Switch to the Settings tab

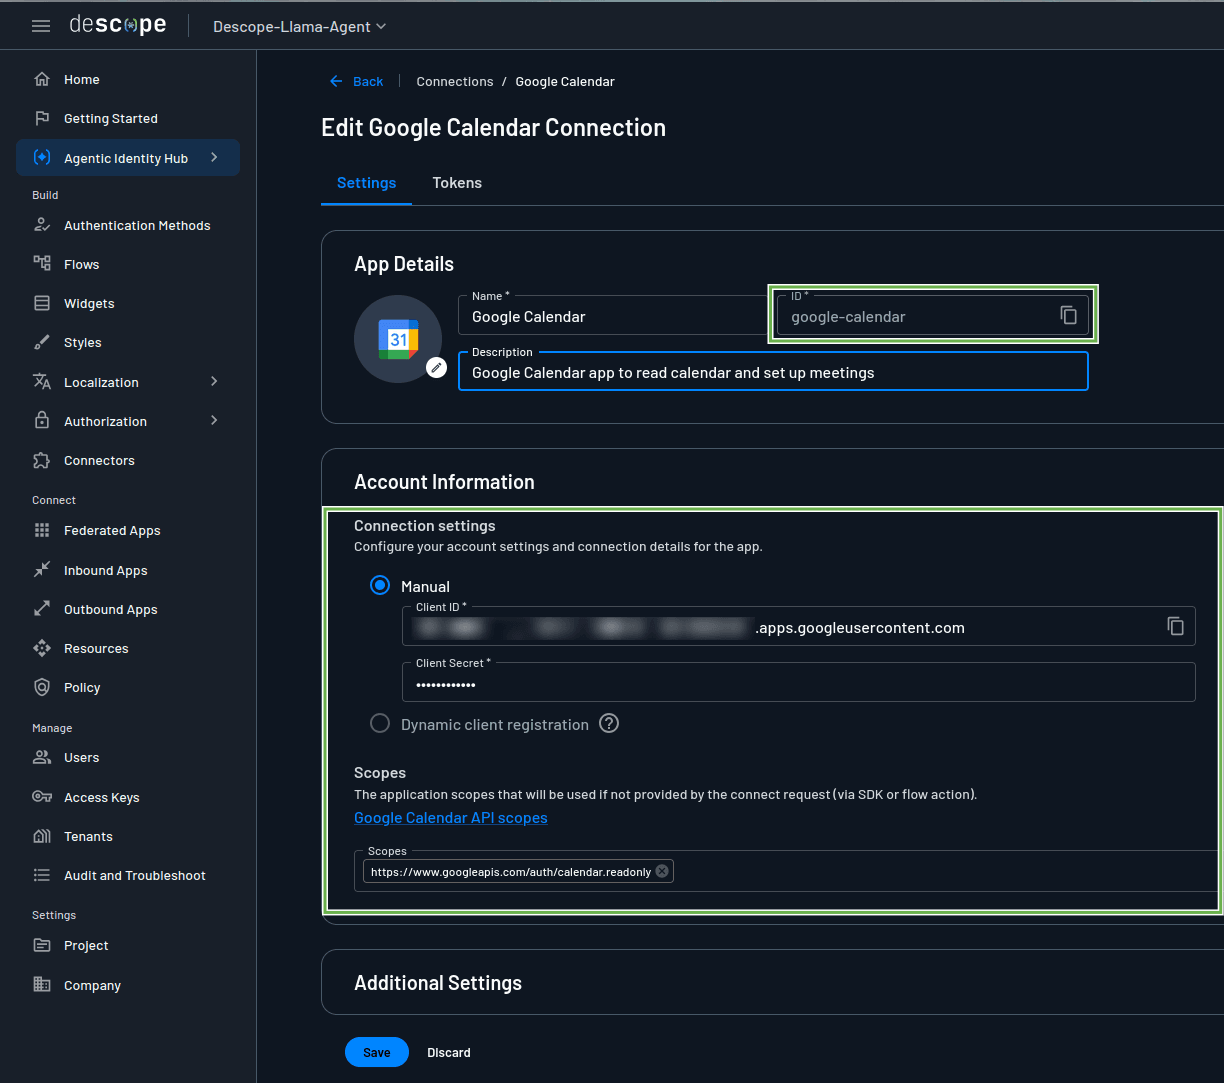tap(366, 183)
